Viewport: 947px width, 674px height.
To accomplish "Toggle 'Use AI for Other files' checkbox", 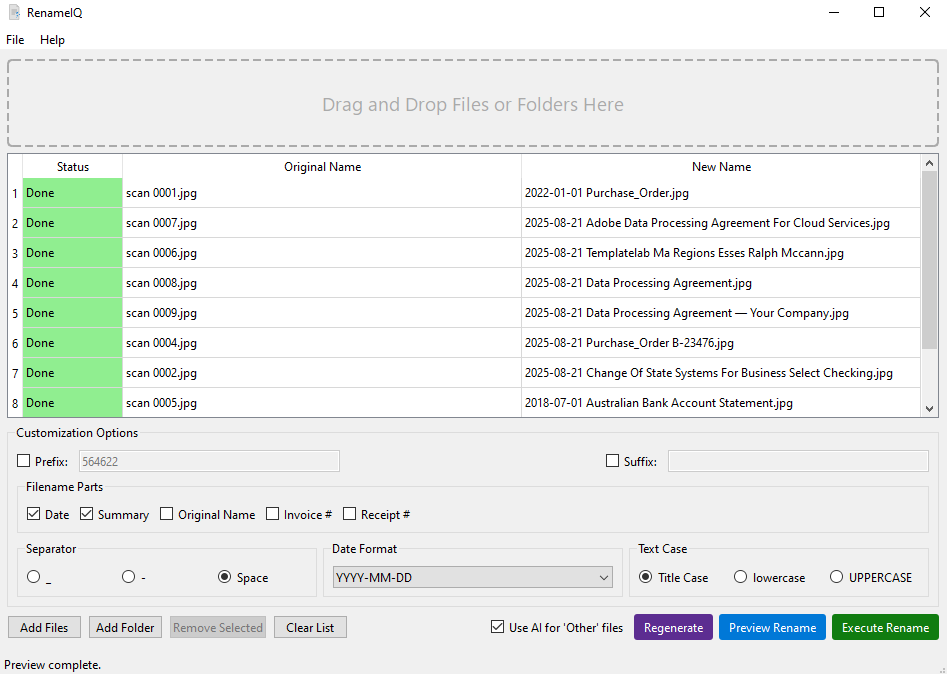I will 498,628.
